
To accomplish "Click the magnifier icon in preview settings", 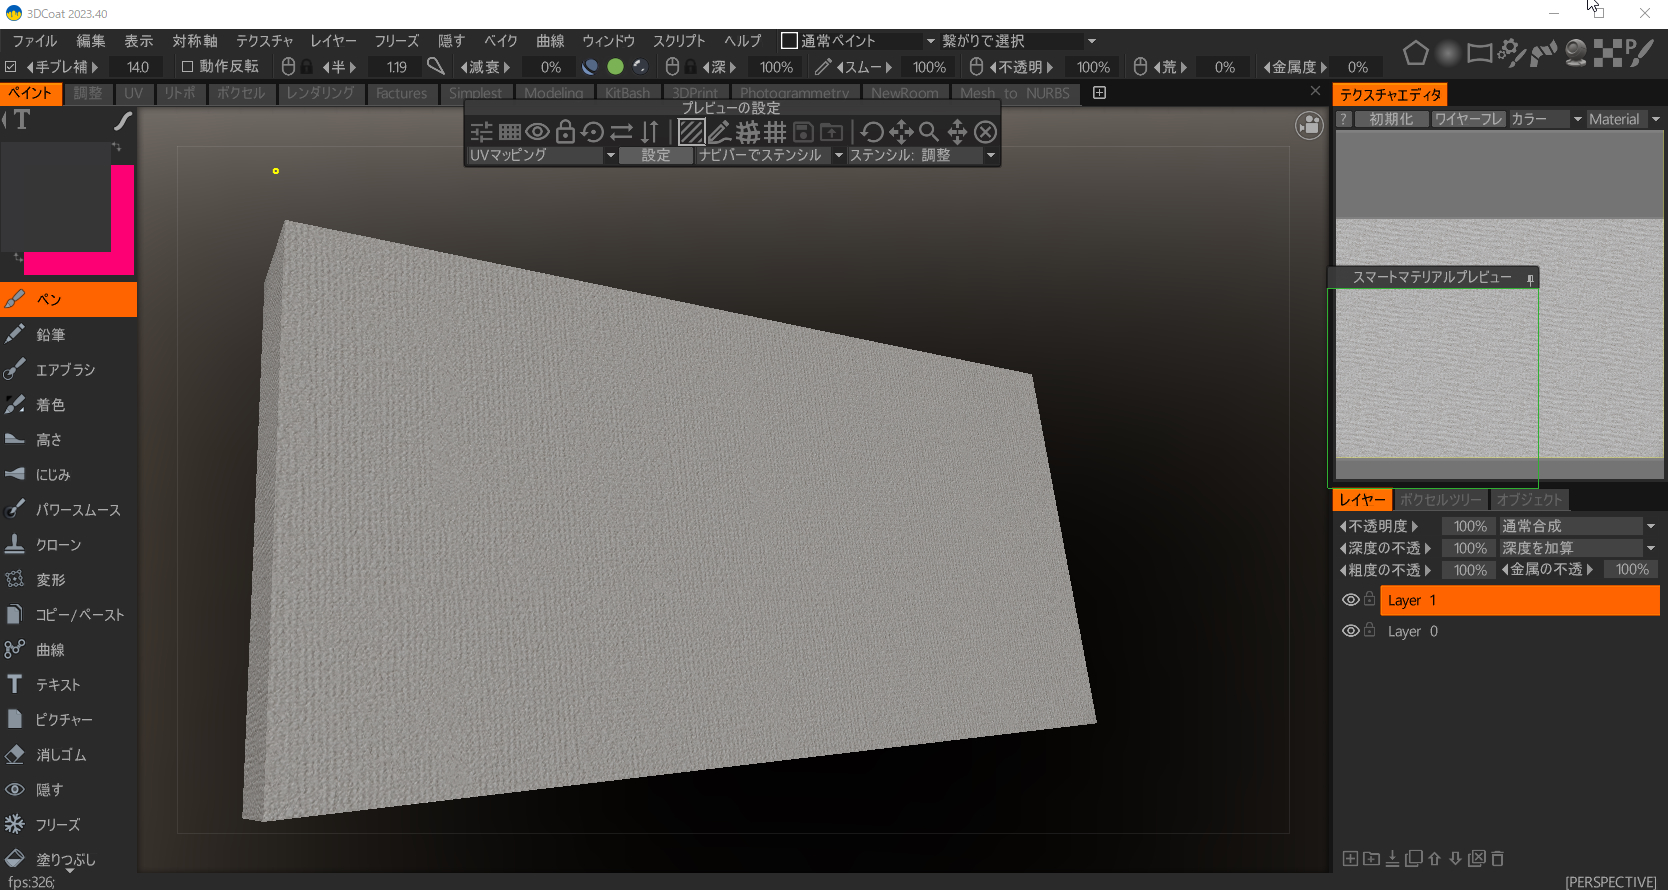I will (929, 132).
